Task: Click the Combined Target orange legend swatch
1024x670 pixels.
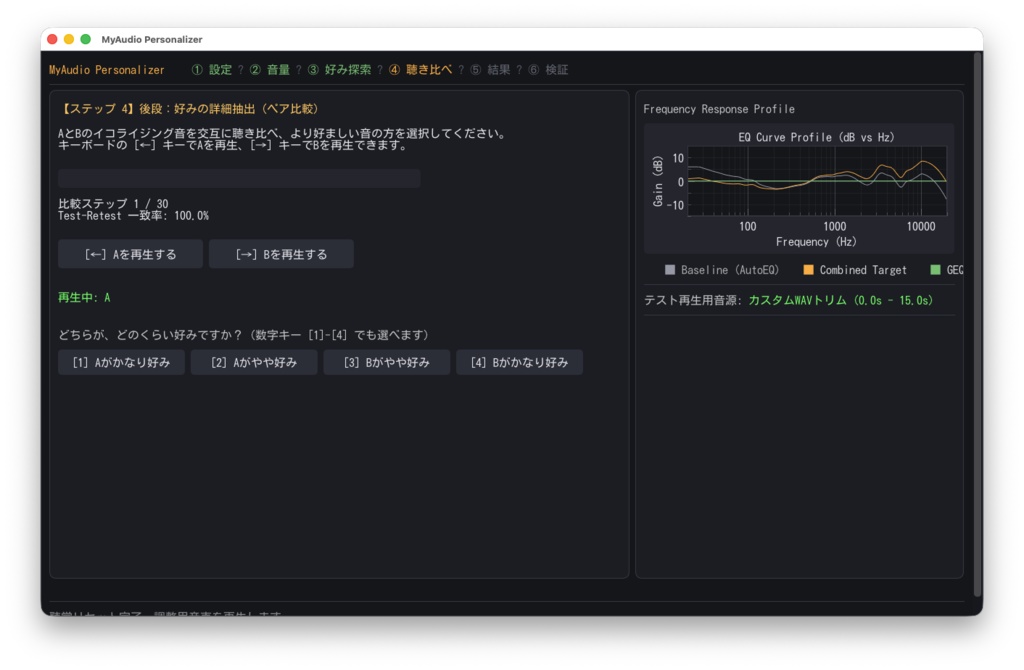Action: point(808,270)
